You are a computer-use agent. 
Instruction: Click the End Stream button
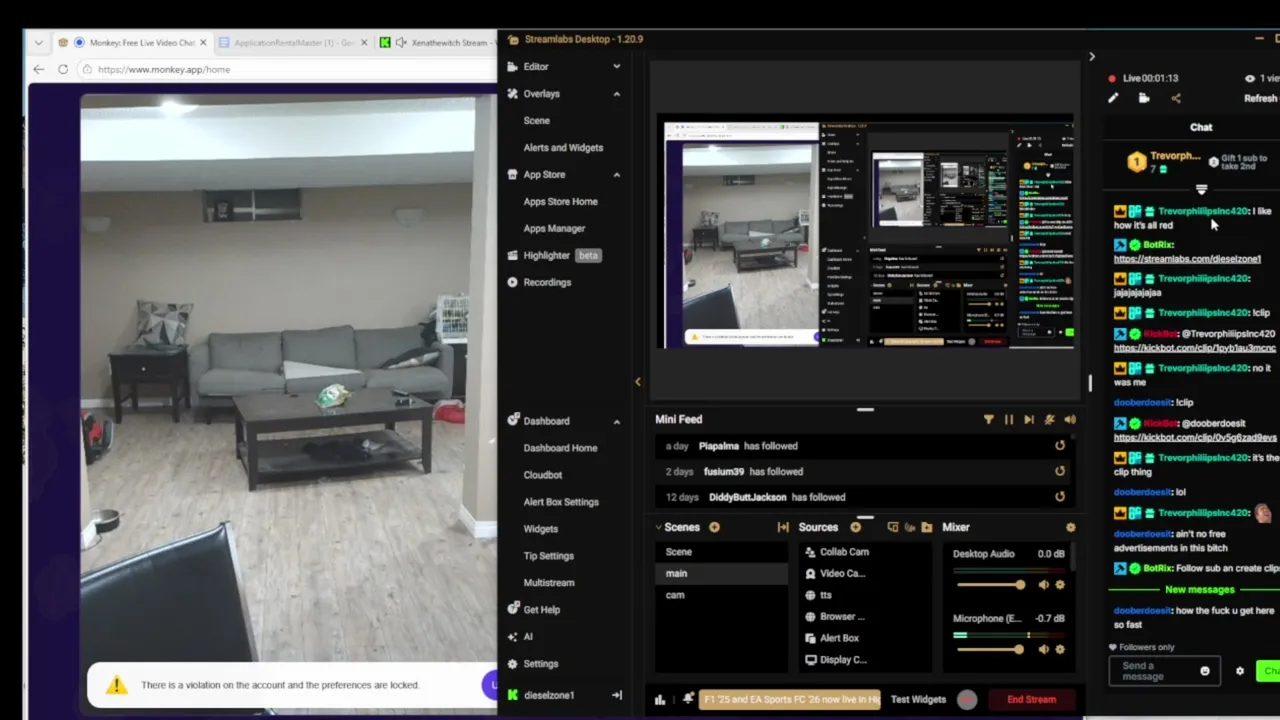pos(1031,700)
